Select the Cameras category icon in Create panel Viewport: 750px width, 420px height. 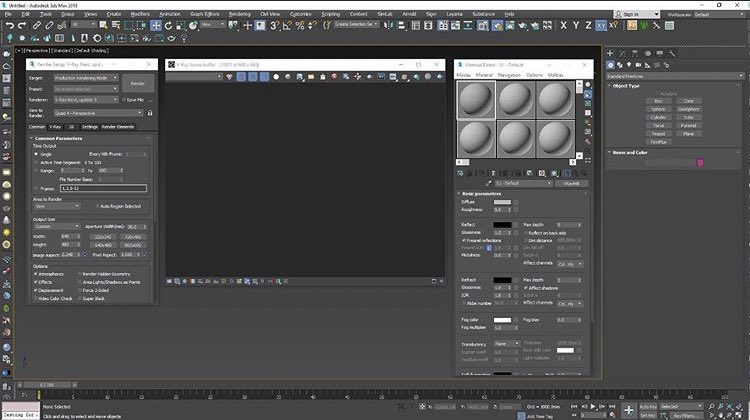638,65
